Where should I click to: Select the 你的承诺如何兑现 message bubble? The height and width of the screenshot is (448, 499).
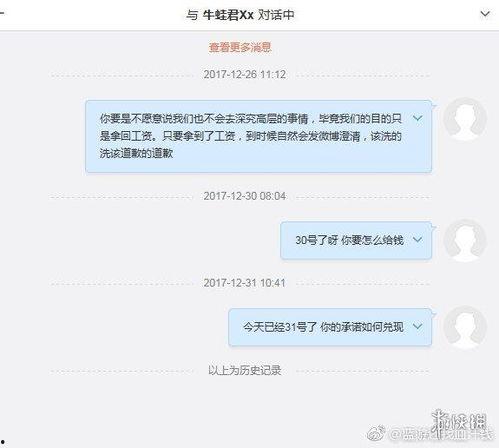(330, 327)
